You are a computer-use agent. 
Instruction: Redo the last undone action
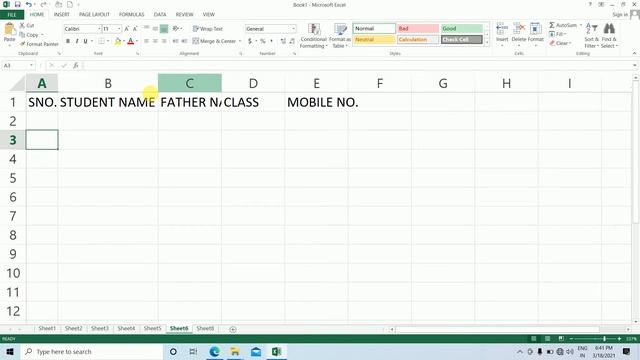(x=43, y=4)
